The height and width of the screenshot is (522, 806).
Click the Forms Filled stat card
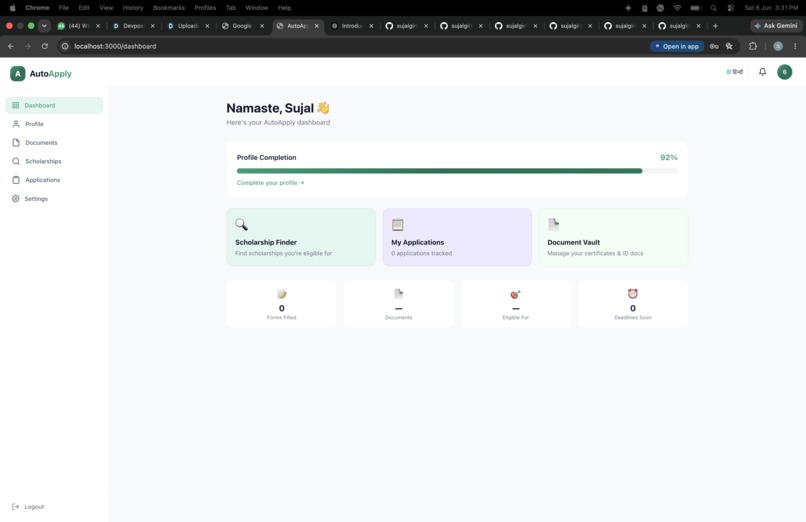pos(281,304)
